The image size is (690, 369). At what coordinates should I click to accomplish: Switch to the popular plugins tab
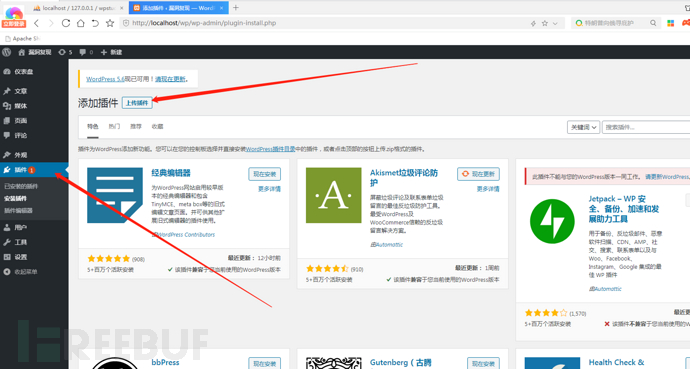pos(114,126)
